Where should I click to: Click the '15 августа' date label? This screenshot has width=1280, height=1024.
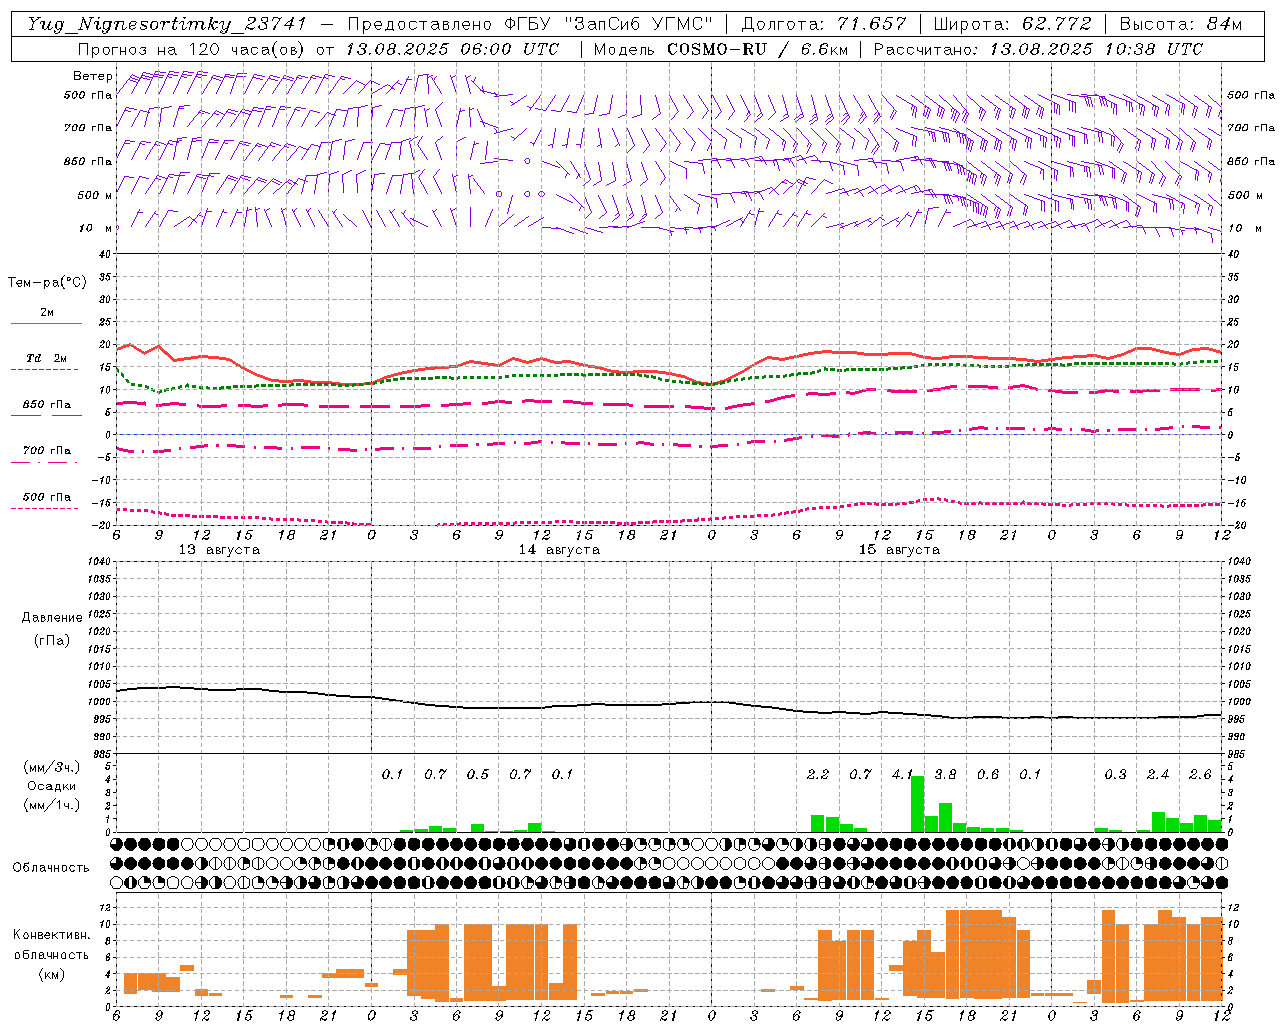pos(899,550)
